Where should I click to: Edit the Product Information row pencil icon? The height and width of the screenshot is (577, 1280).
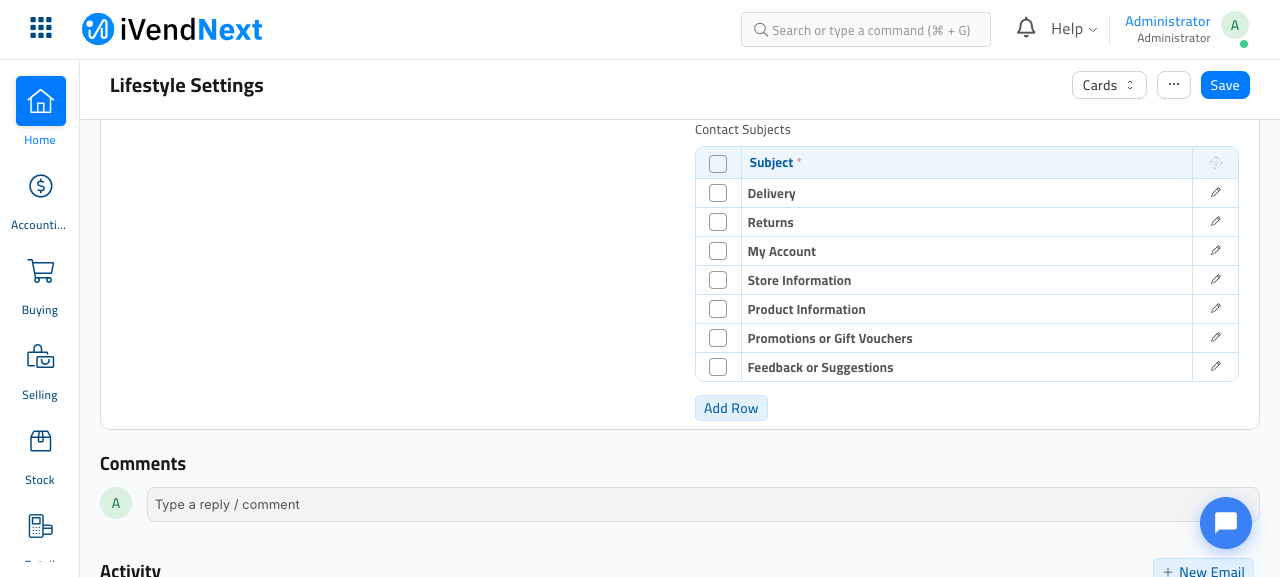[1216, 309]
